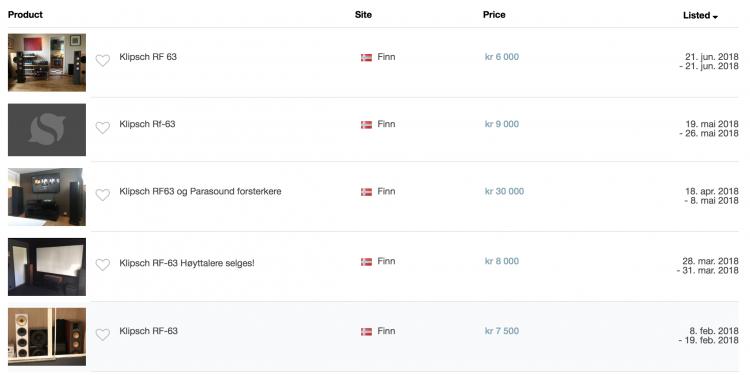Open thumbnail of white and wood speakers
Viewport: 750px width, 375px height.
pyautogui.click(x=47, y=336)
